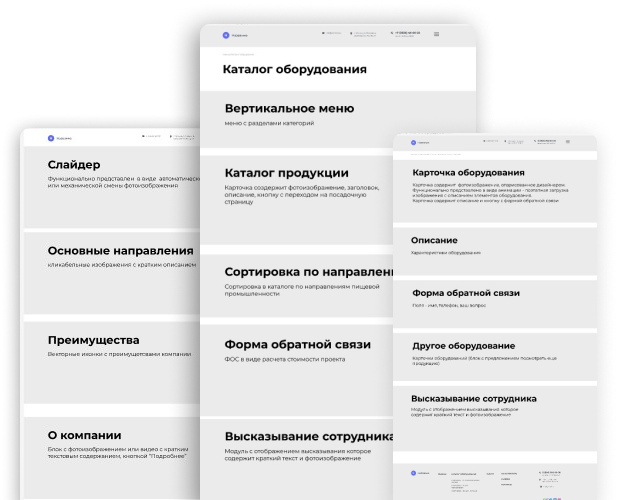Click the «Каталог оборудования» page title

click(294, 70)
